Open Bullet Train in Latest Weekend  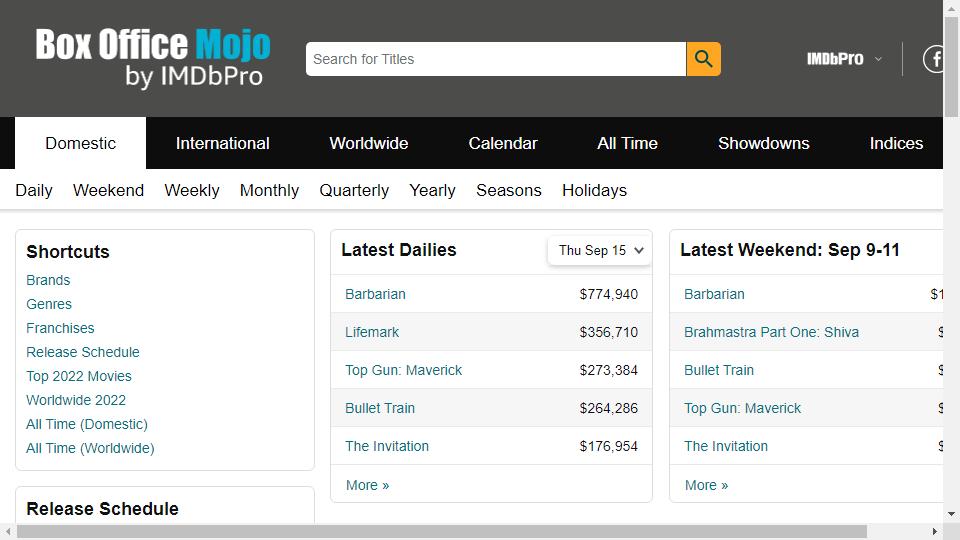pyautogui.click(x=719, y=370)
